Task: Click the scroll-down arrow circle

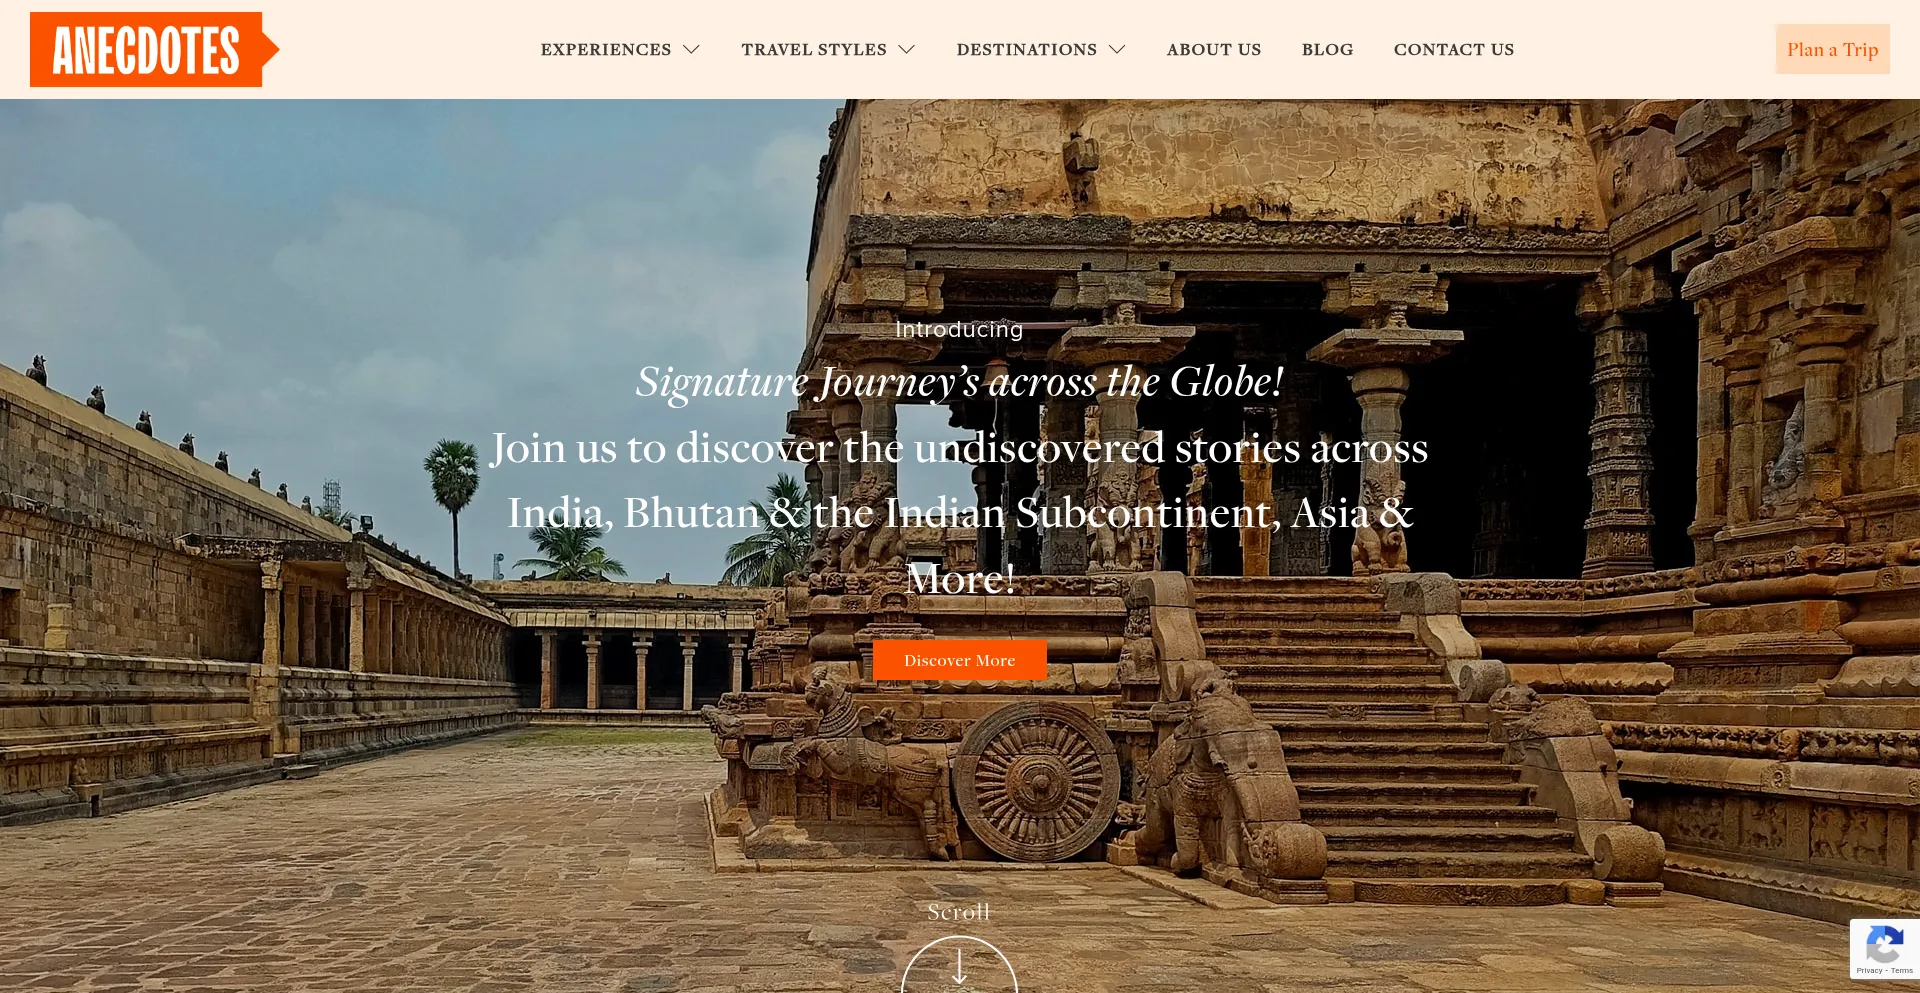Action: [959, 965]
